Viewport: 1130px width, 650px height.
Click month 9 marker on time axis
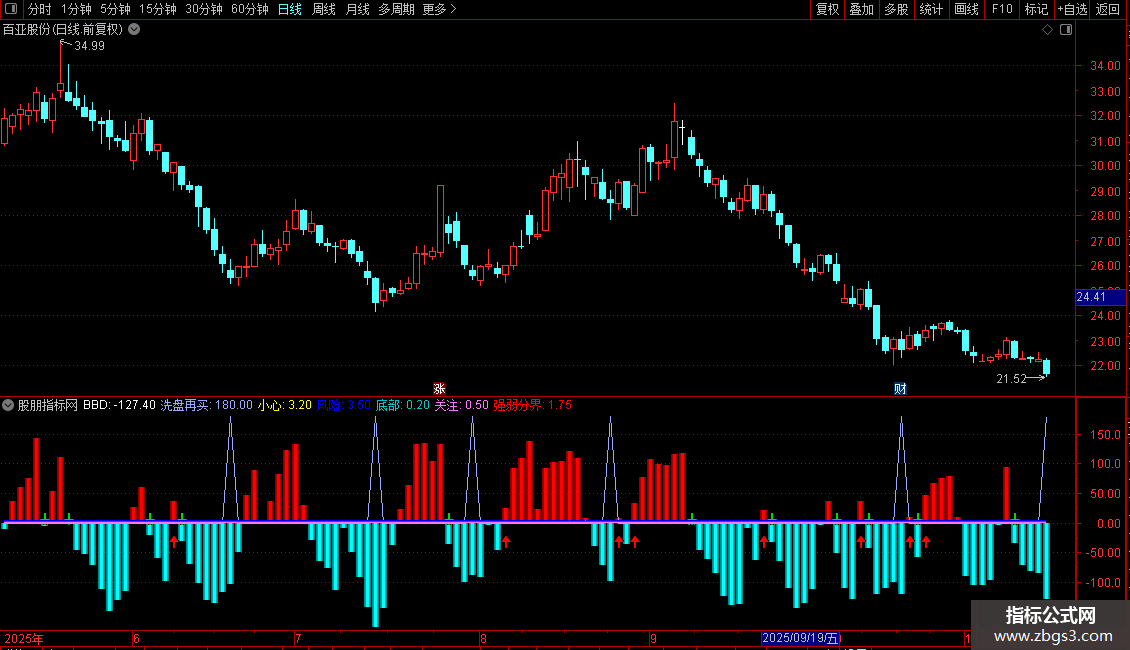tap(653, 638)
